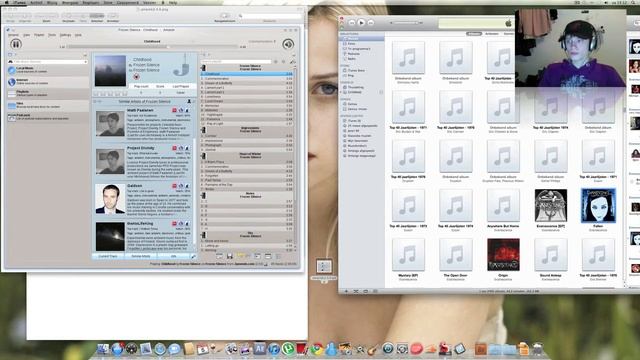
Task: Open Last.fm page icon for Project Divinity
Action: (x=174, y=148)
